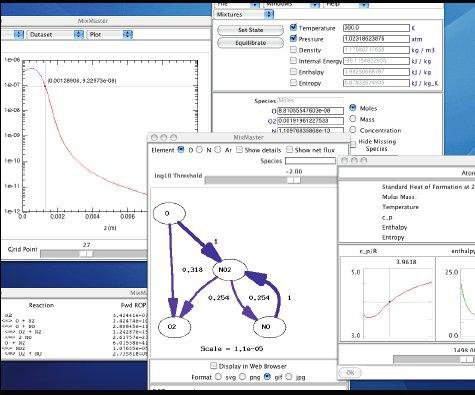The width and height of the screenshot is (475, 395).
Task: Click the Set State button
Action: [250, 30]
